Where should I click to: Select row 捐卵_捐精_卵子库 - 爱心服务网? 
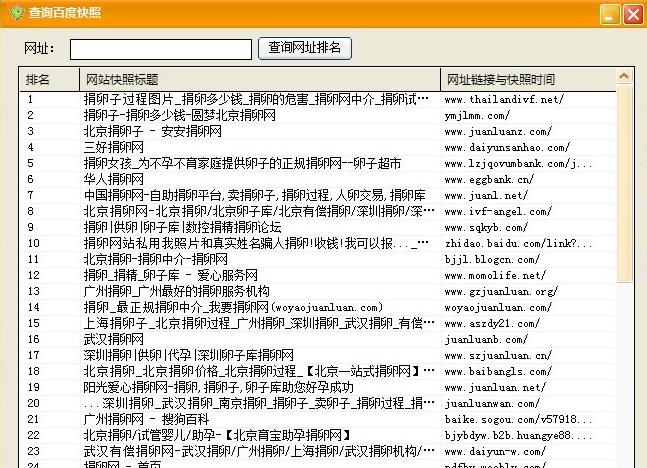(x=318, y=276)
